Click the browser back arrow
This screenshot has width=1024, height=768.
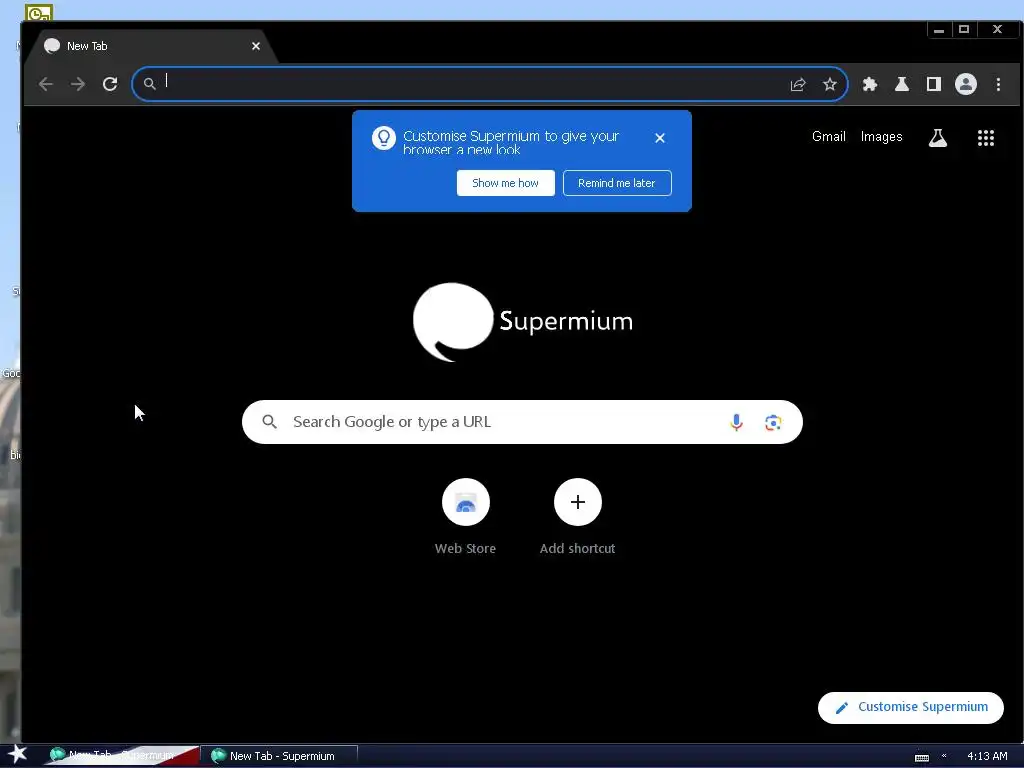pyautogui.click(x=46, y=84)
